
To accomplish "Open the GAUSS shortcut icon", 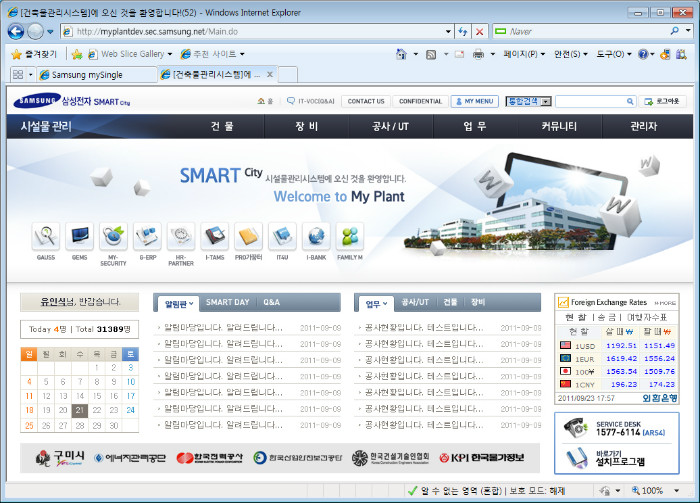I will click(46, 236).
